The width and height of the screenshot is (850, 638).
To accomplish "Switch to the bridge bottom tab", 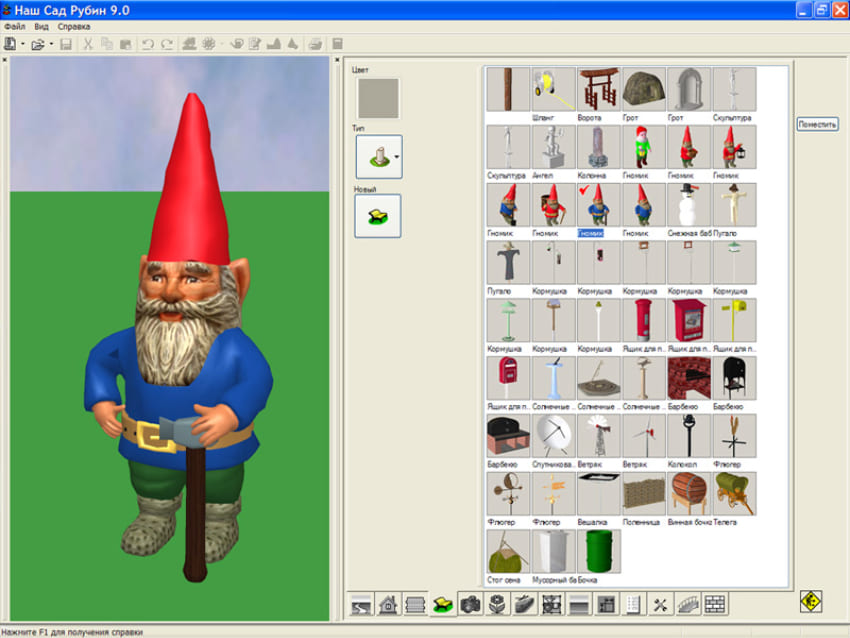I will pyautogui.click(x=688, y=604).
